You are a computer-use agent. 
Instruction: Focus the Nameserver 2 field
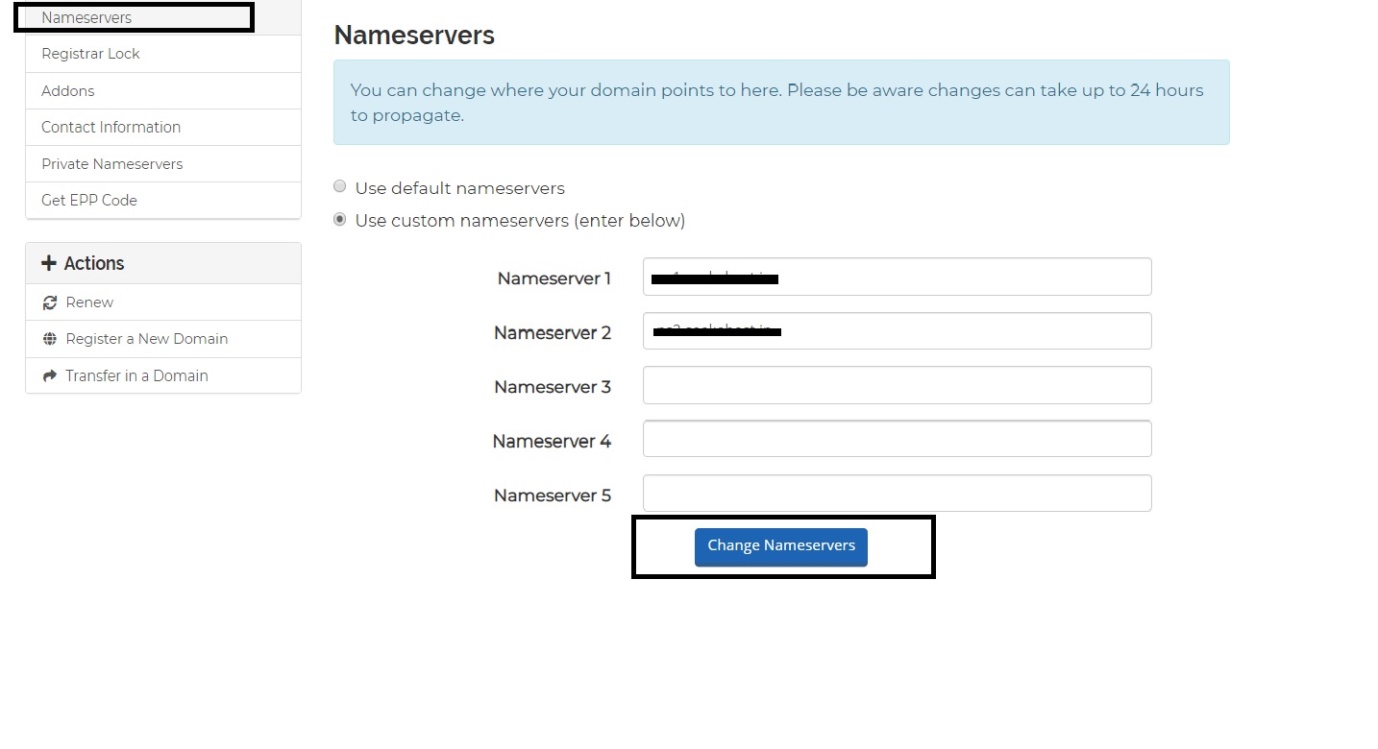(897, 331)
